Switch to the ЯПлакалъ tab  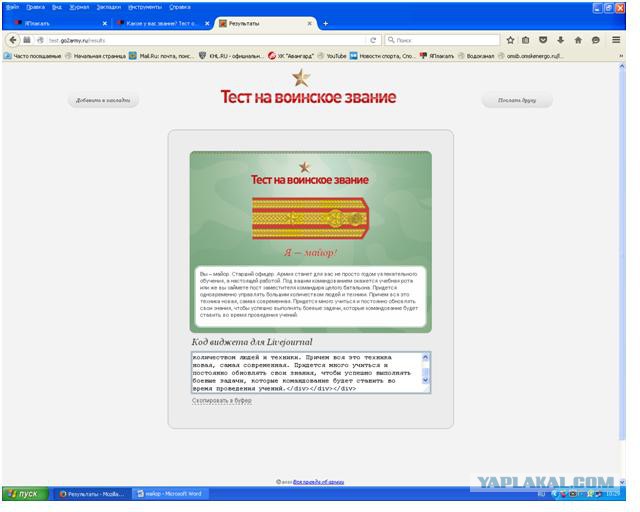point(57,24)
